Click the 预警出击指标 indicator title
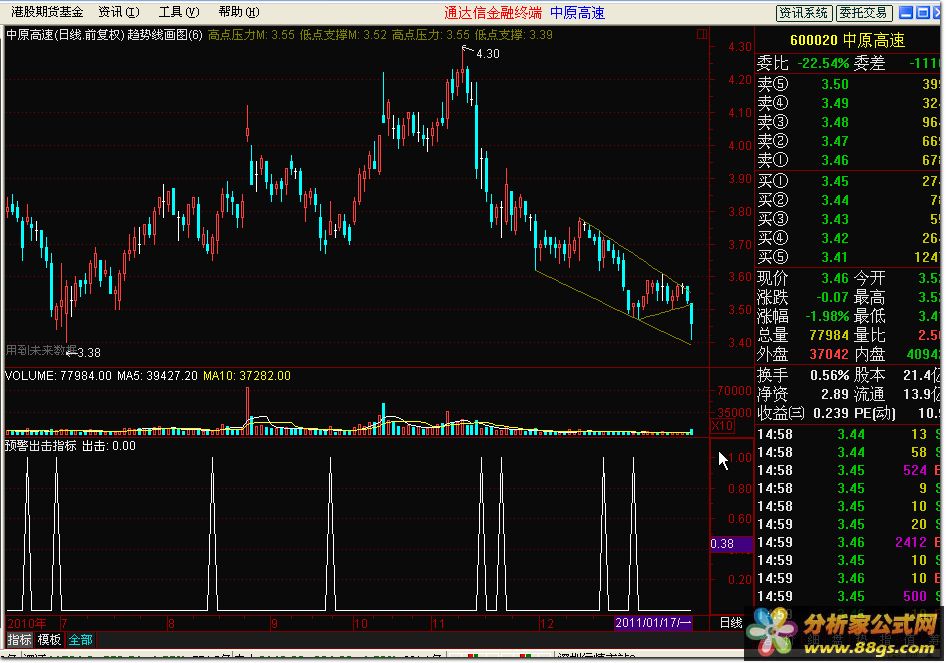This screenshot has height=663, width=946. pyautogui.click(x=41, y=446)
